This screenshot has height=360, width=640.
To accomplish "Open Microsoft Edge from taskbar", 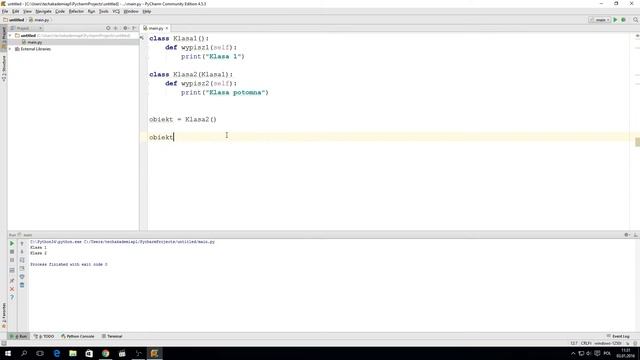I will click(56, 353).
